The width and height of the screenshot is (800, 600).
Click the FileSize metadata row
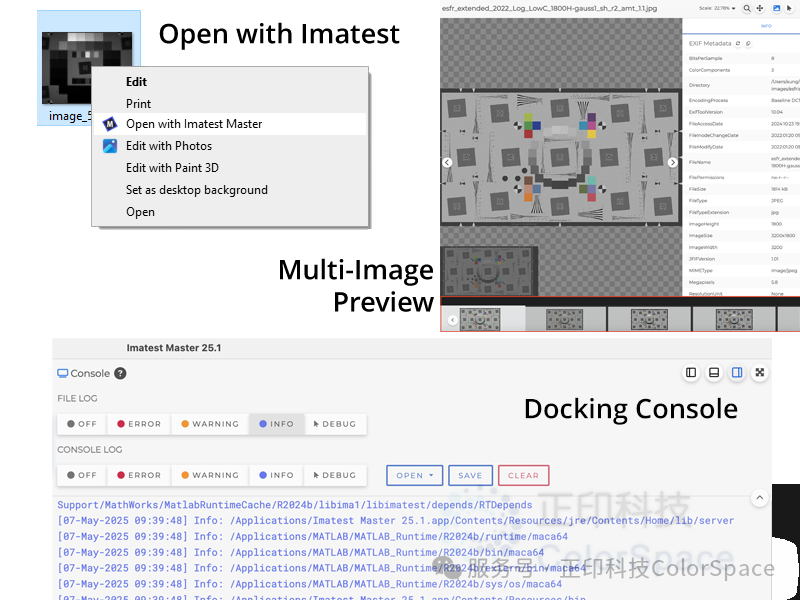coord(741,189)
